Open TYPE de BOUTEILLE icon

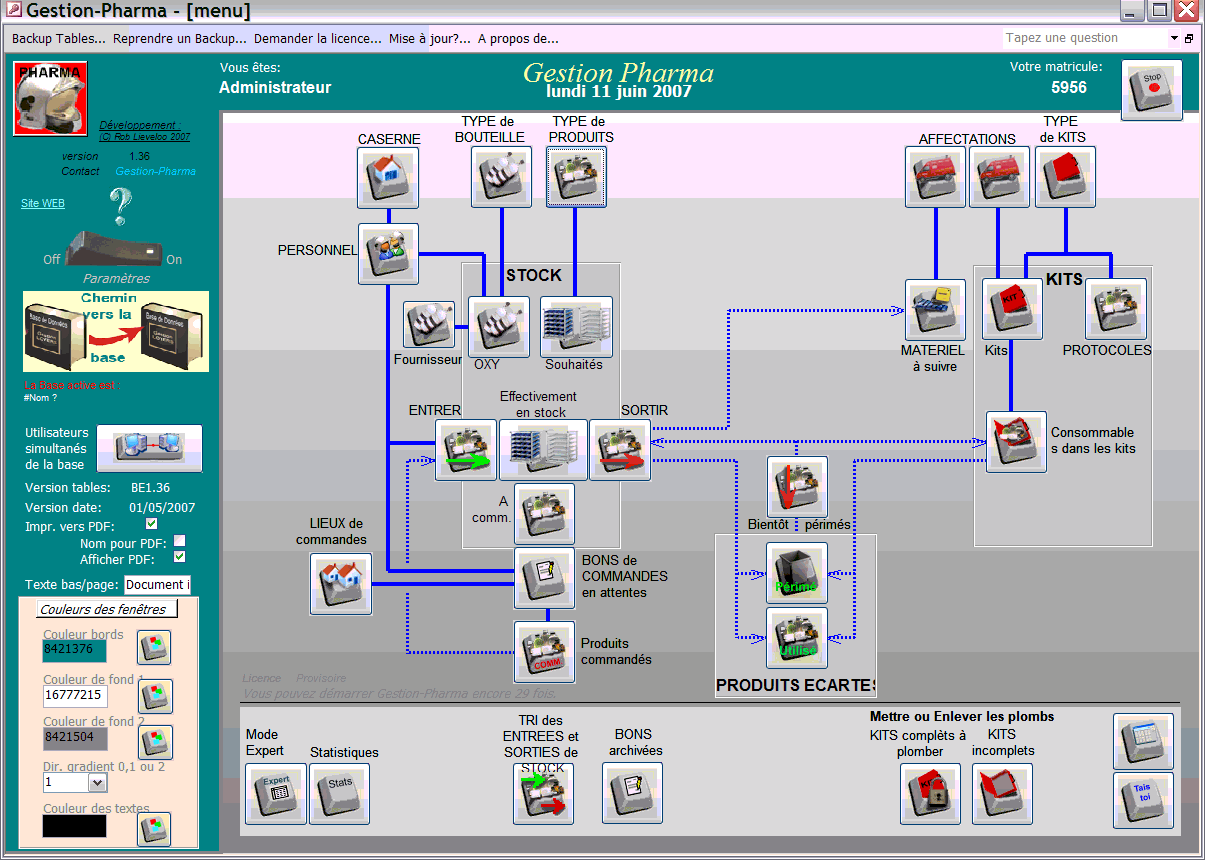click(501, 177)
